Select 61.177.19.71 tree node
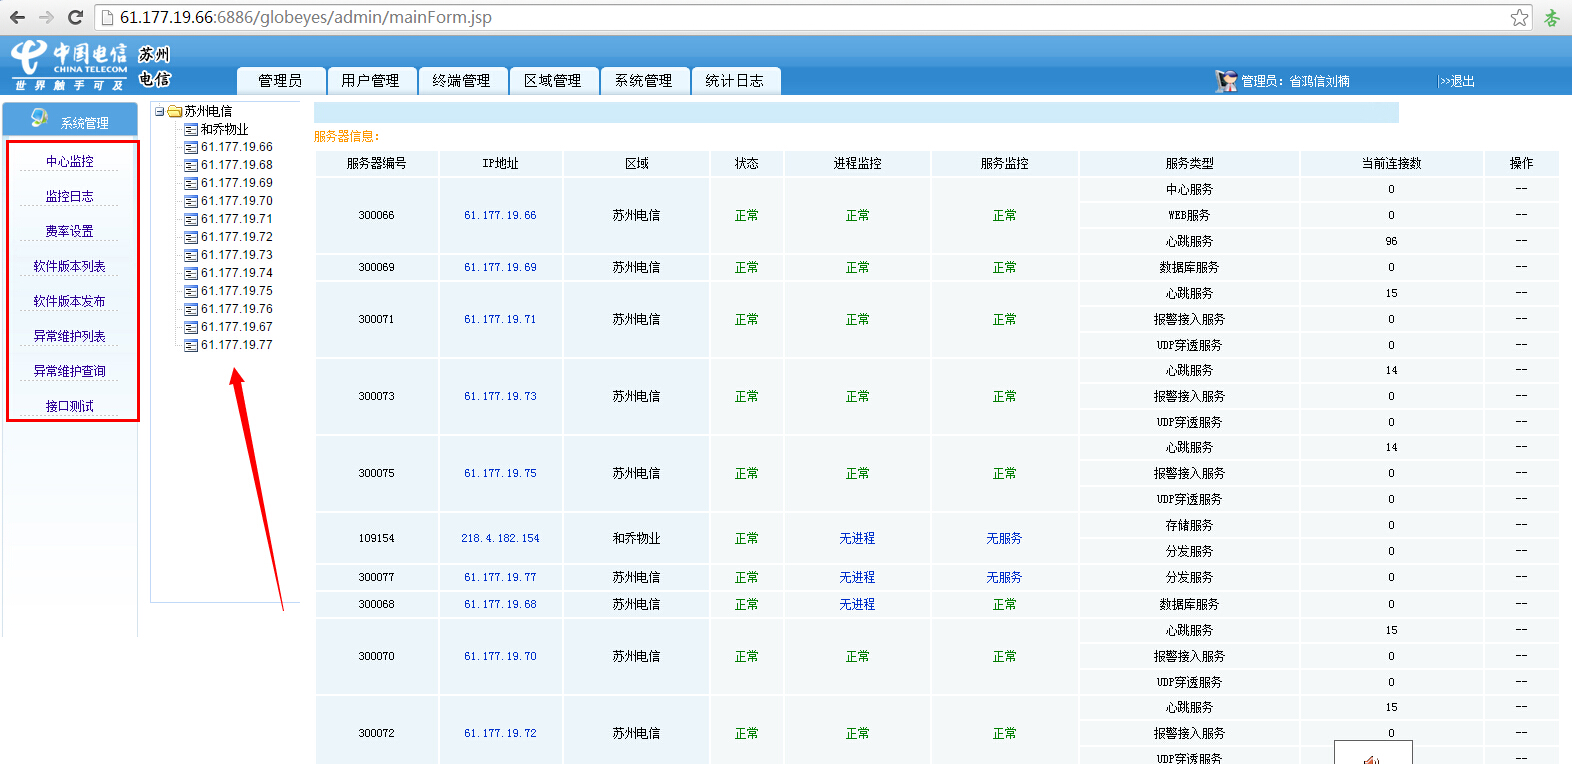 tap(237, 219)
